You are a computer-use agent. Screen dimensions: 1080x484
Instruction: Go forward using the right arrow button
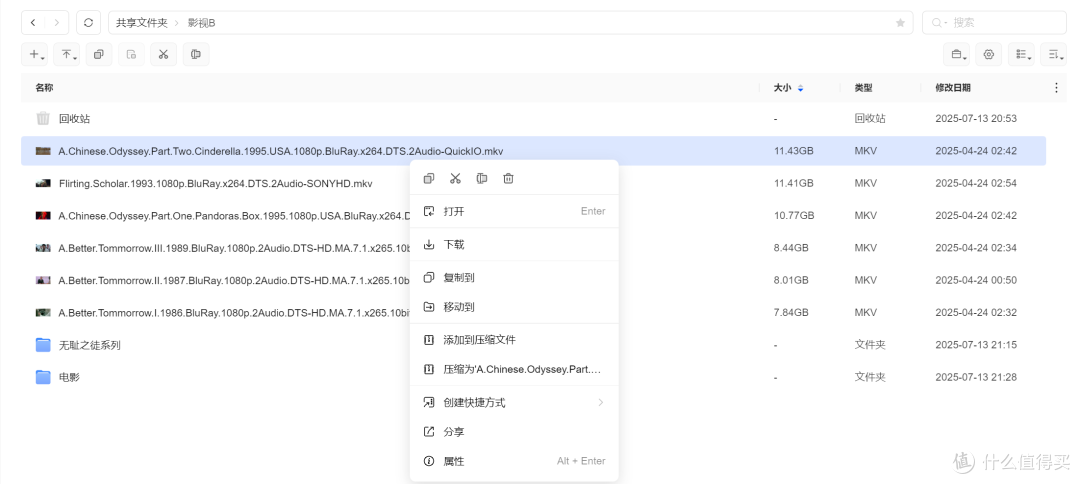56,23
